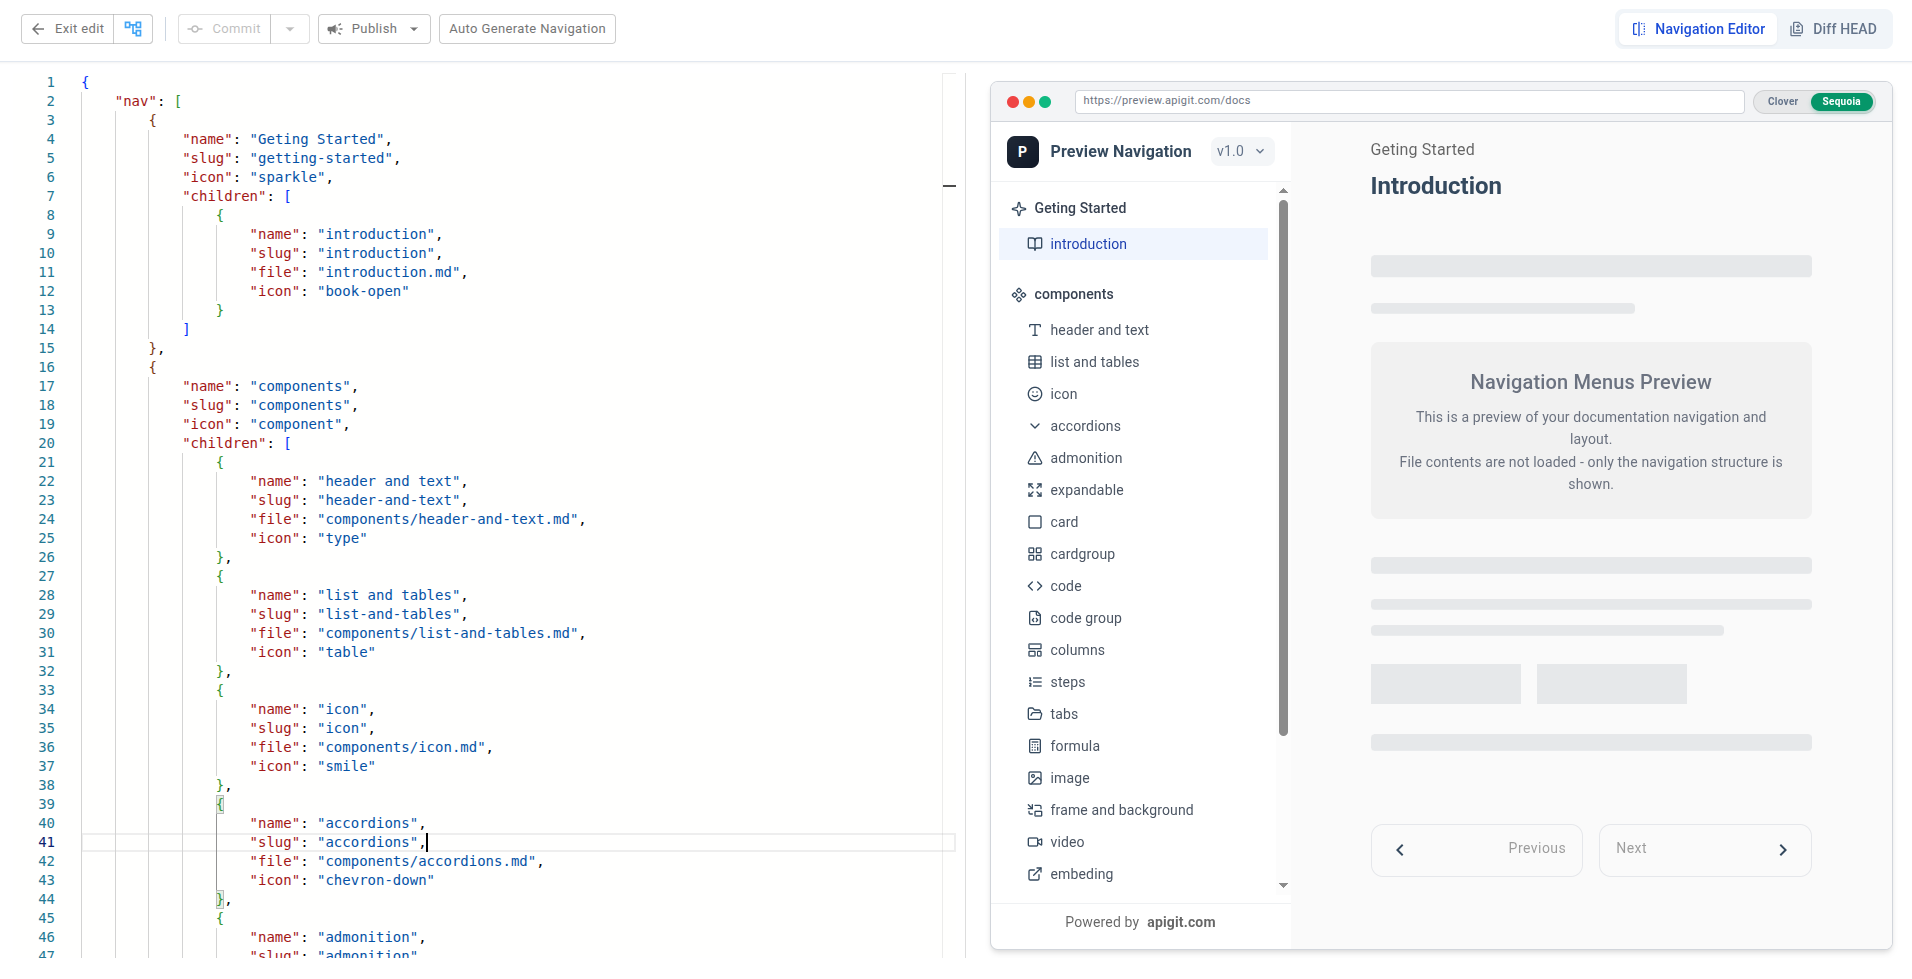Image resolution: width=1912 pixels, height=979 pixels.
Task: Click the Previous page button
Action: click(x=1476, y=850)
